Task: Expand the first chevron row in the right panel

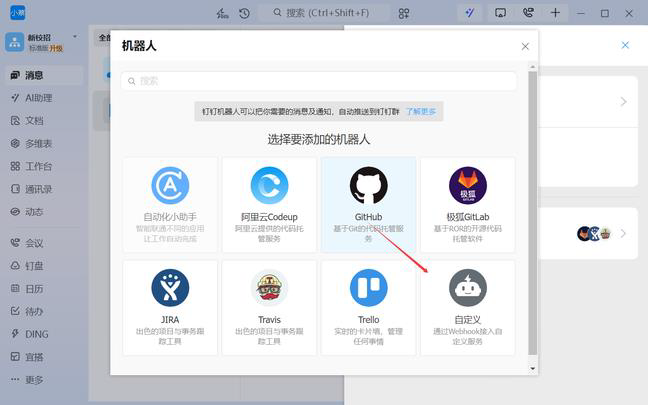Action: tap(624, 102)
